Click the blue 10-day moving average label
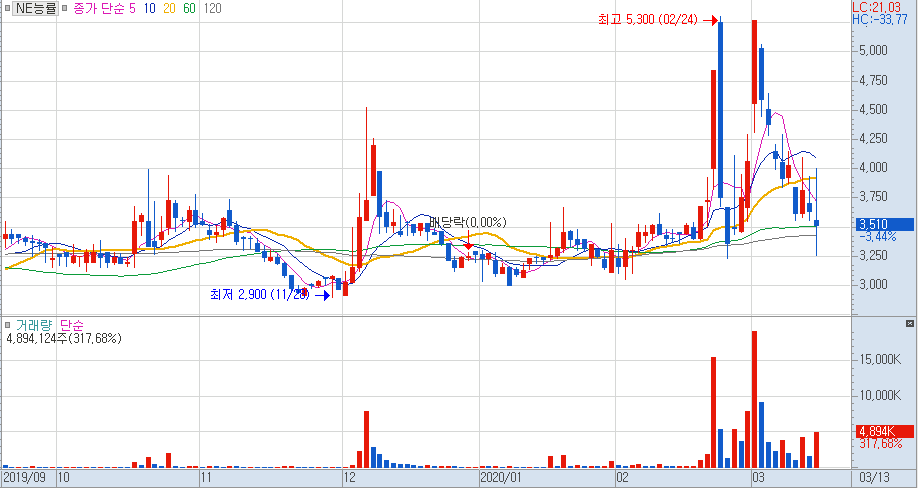 (x=149, y=9)
